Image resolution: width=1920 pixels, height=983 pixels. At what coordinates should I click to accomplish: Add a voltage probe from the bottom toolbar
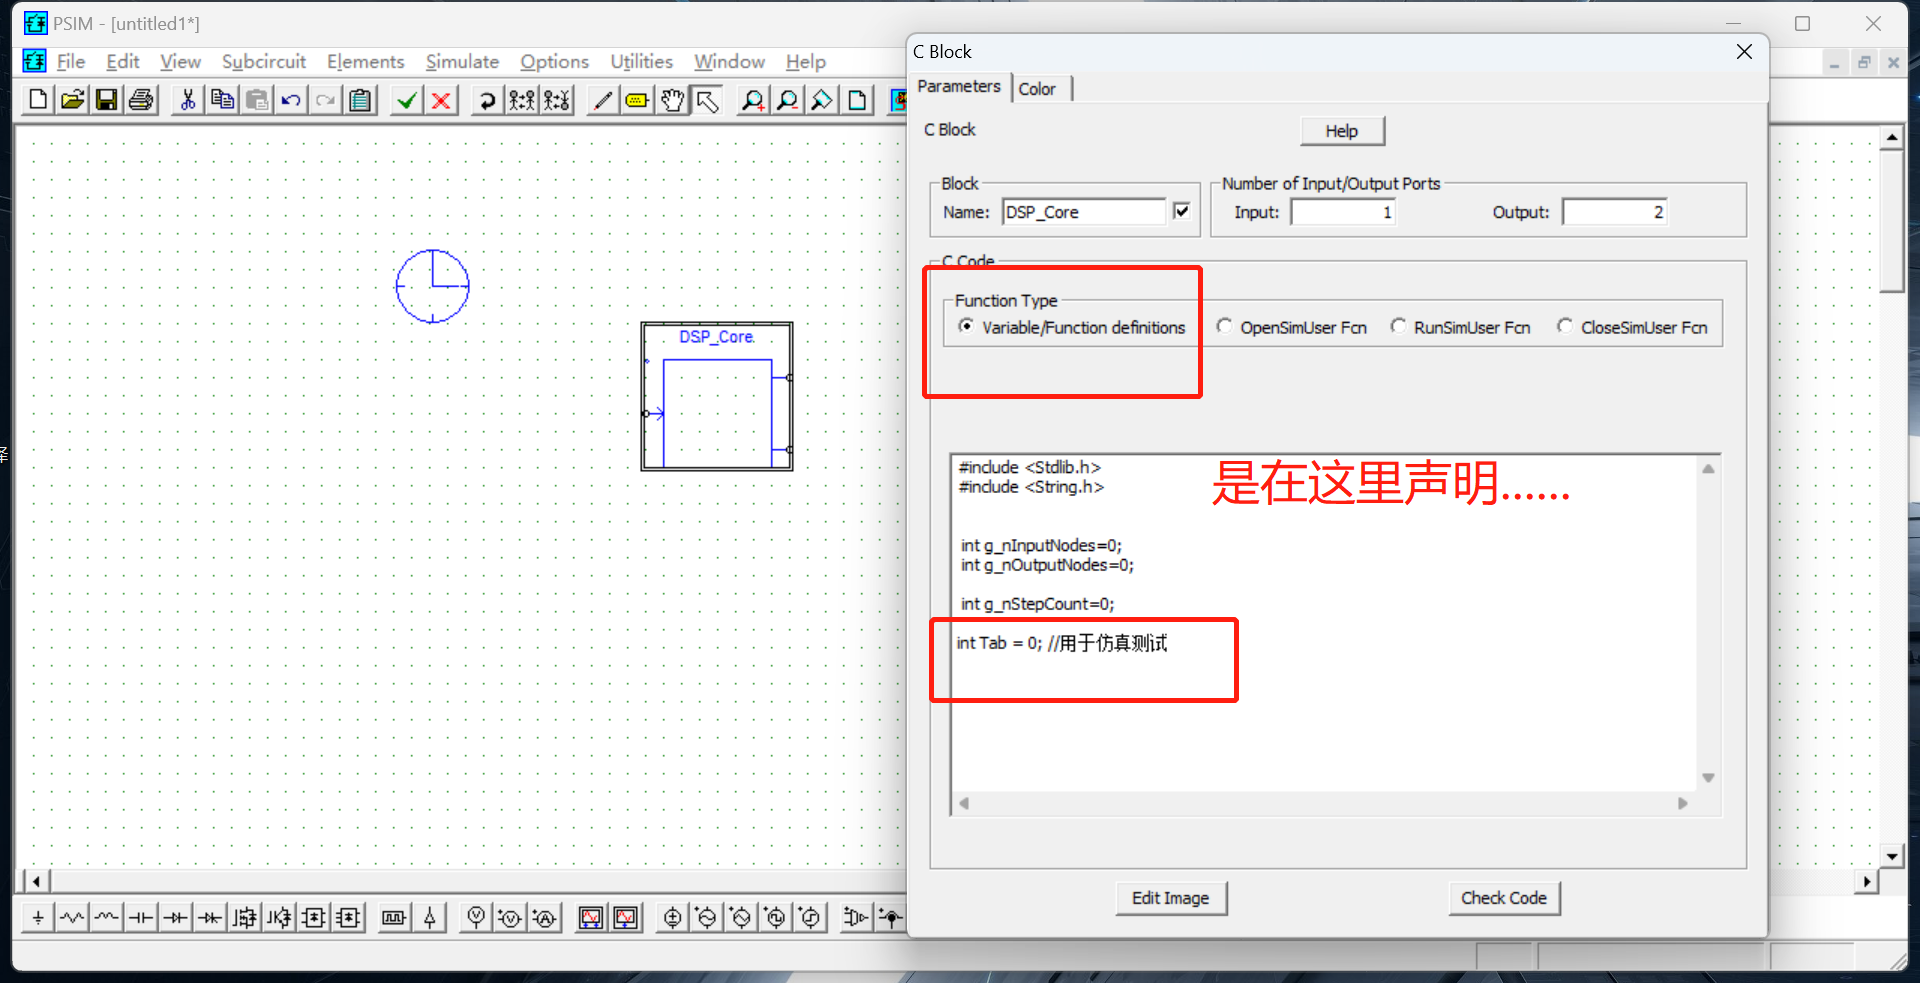(x=475, y=917)
